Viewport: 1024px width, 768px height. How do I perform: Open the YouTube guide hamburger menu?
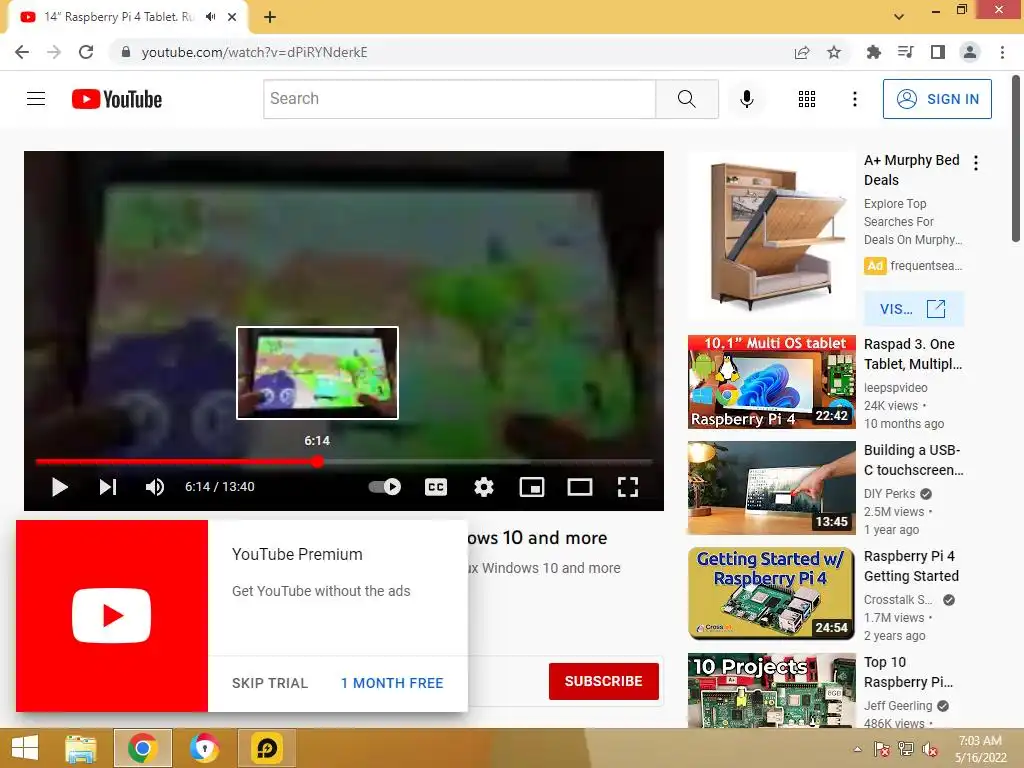point(36,99)
